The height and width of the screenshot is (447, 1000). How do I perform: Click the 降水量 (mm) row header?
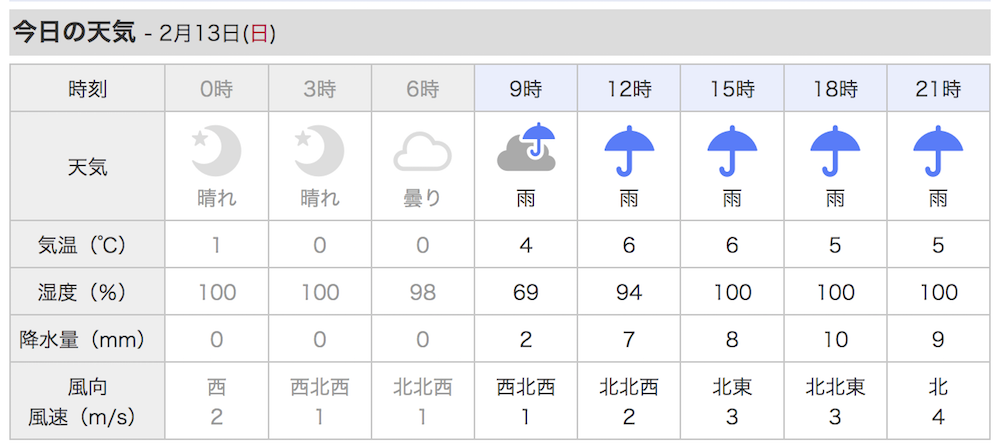click(x=87, y=339)
